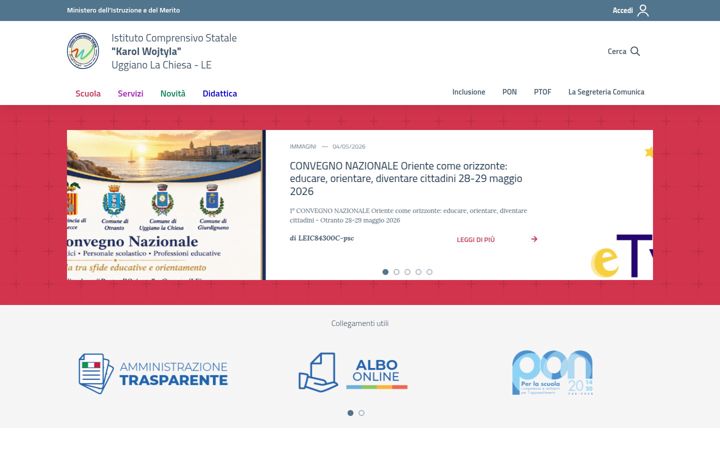Click the magnifying glass search icon

635,51
